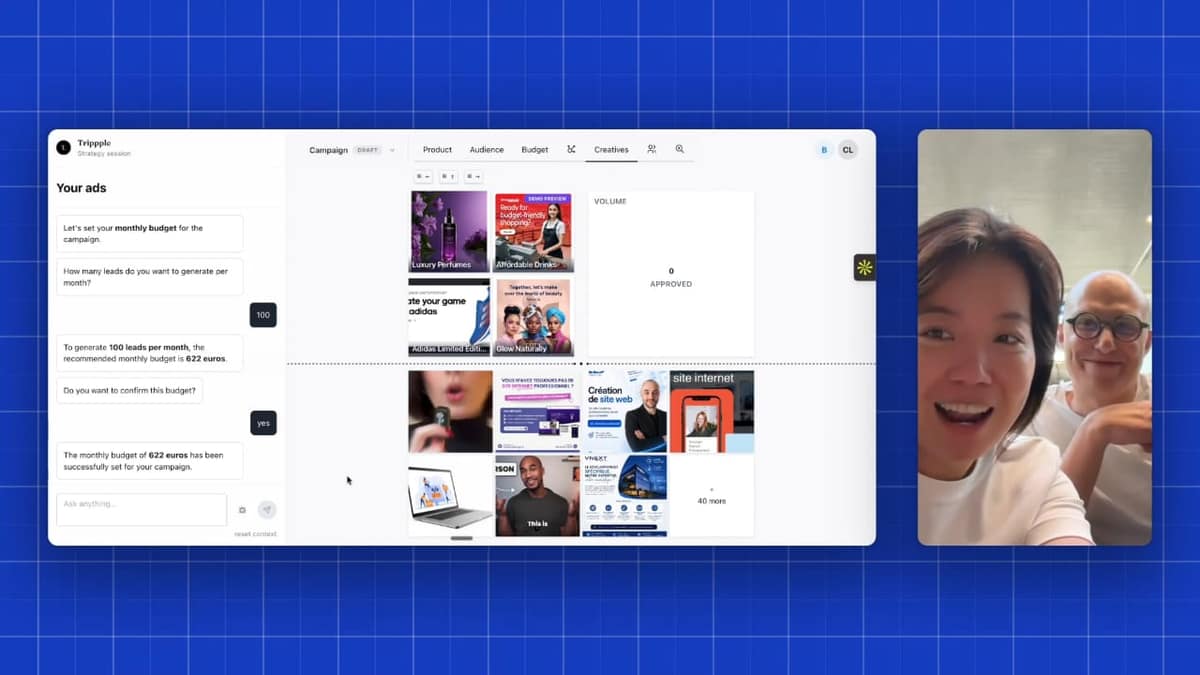Image resolution: width=1200 pixels, height=675 pixels.
Task: Click the magnifier search icon in tabs
Action: 680,149
